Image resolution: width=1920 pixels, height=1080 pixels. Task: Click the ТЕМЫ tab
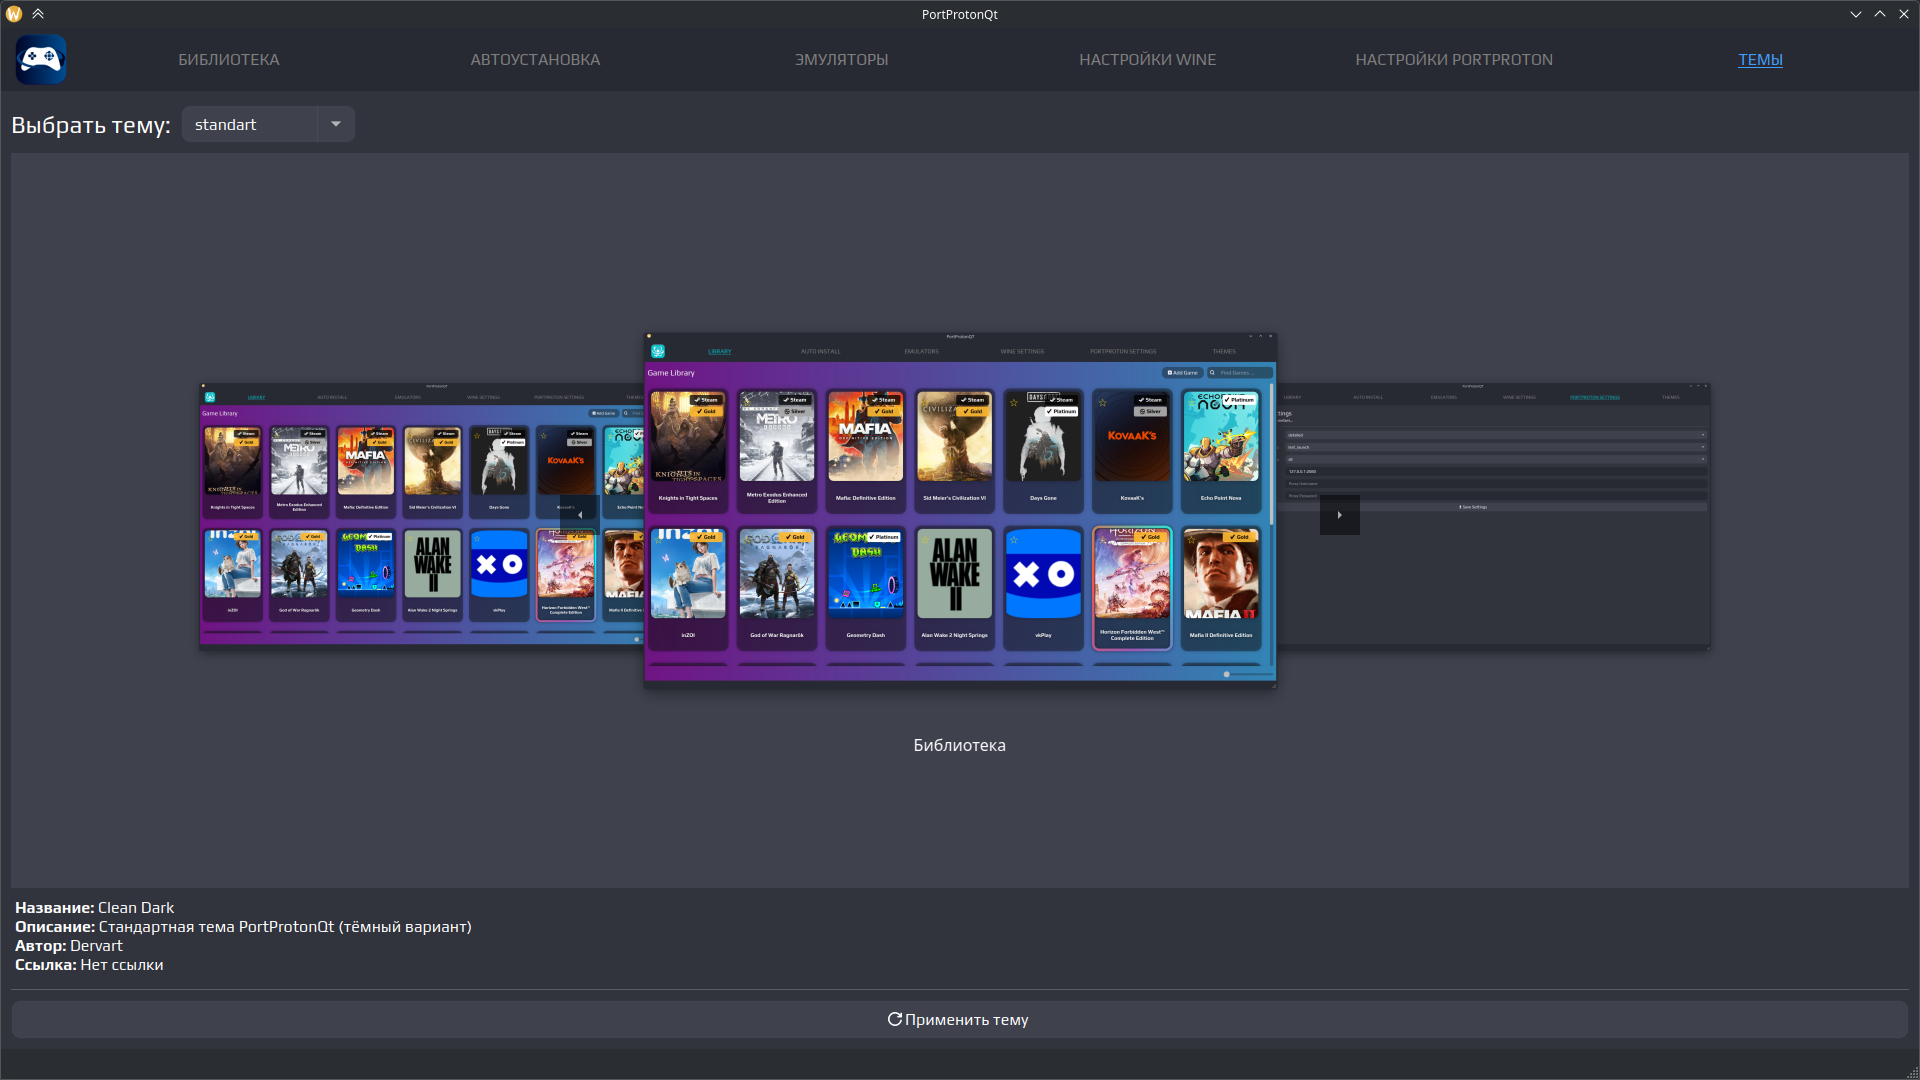pos(1760,60)
